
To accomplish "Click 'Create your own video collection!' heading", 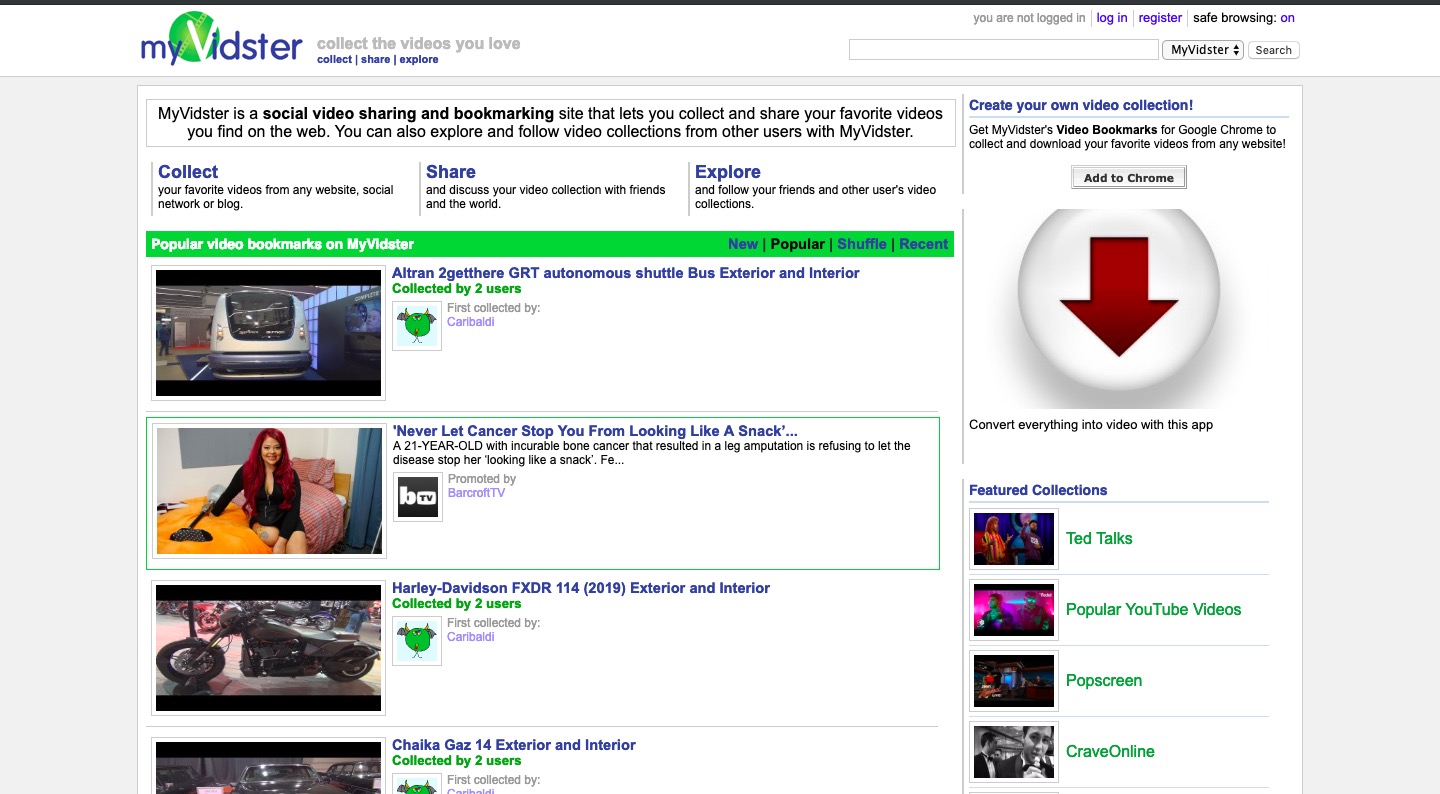I will tap(1081, 105).
